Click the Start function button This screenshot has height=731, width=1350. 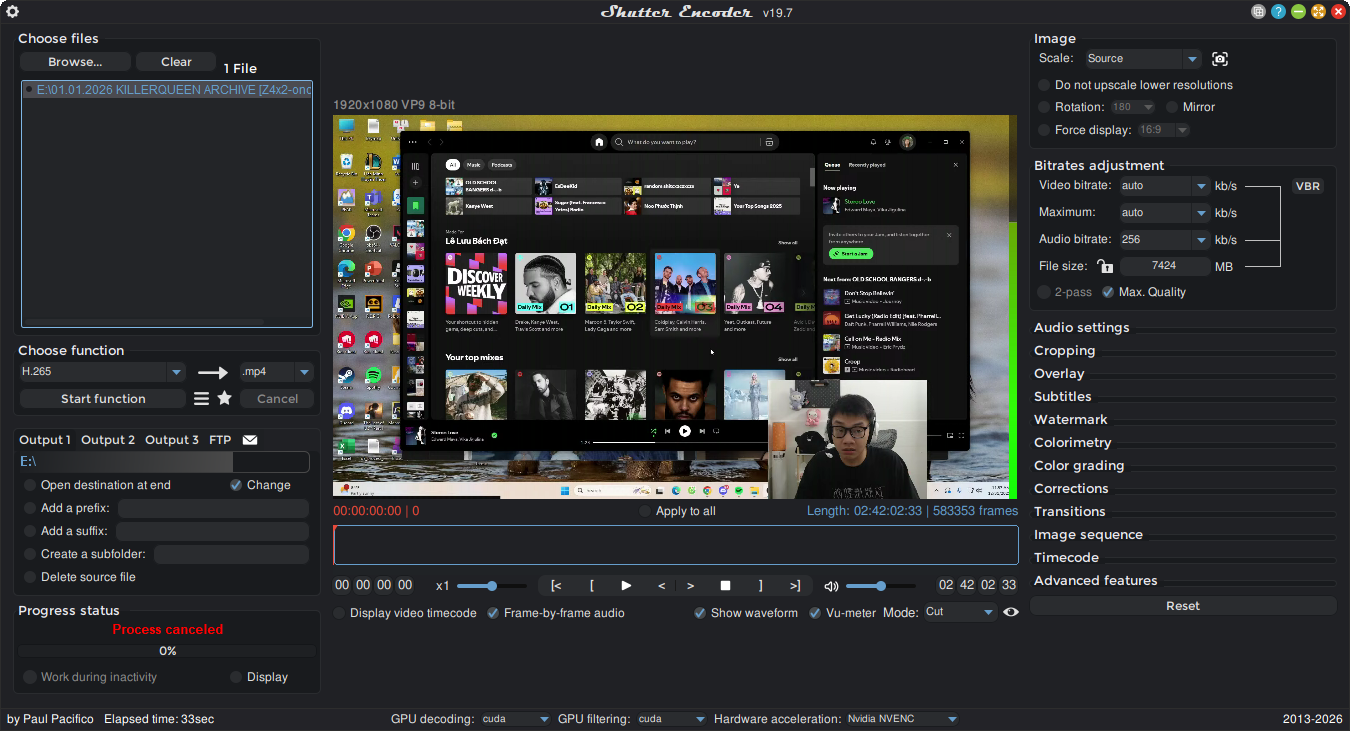click(x=103, y=399)
